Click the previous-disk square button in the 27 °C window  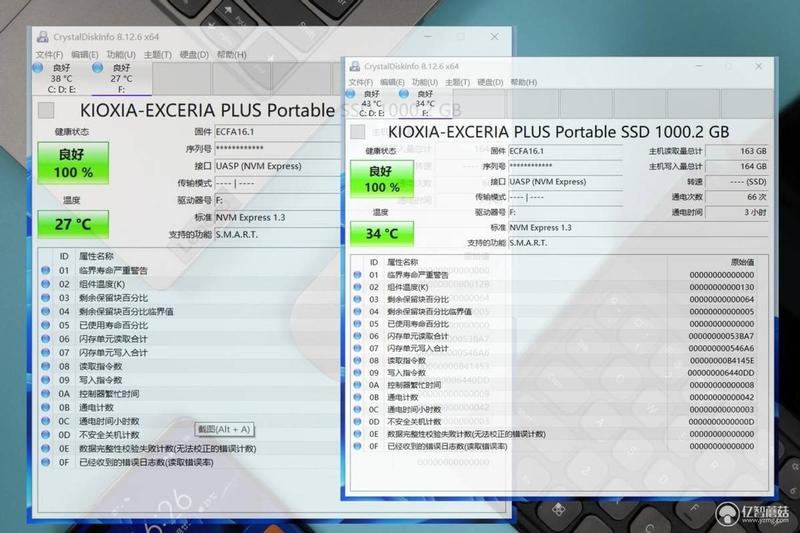46,110
